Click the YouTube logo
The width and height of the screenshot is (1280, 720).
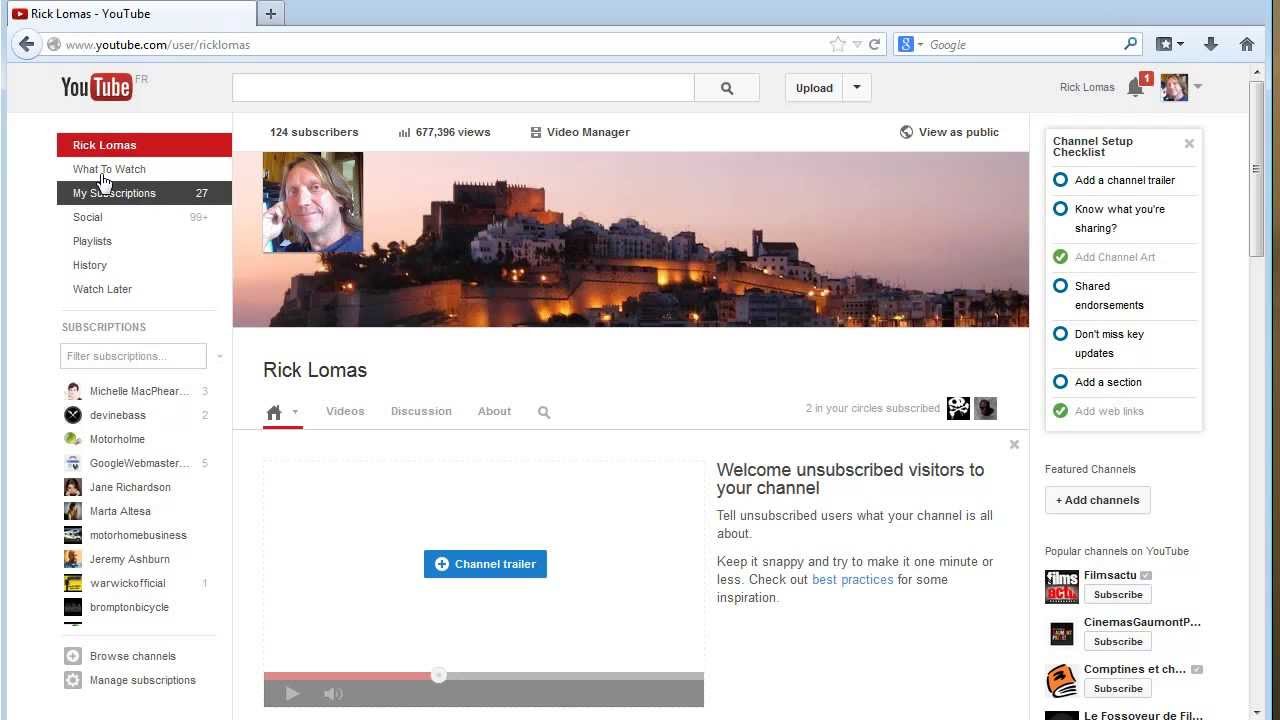[x=97, y=87]
